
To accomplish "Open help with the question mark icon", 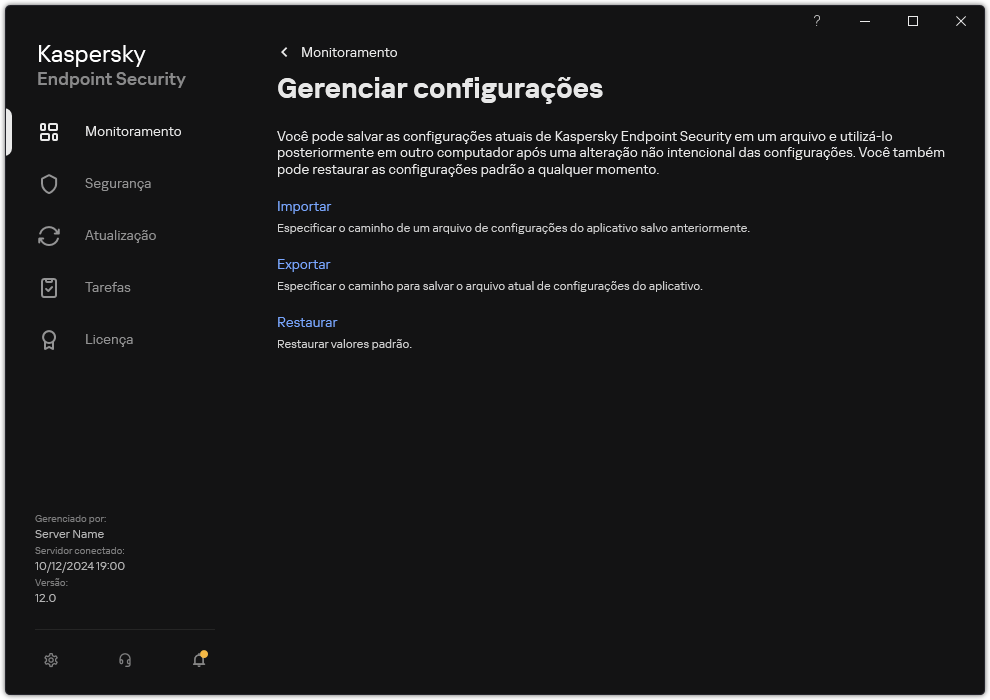I will tap(816, 21).
